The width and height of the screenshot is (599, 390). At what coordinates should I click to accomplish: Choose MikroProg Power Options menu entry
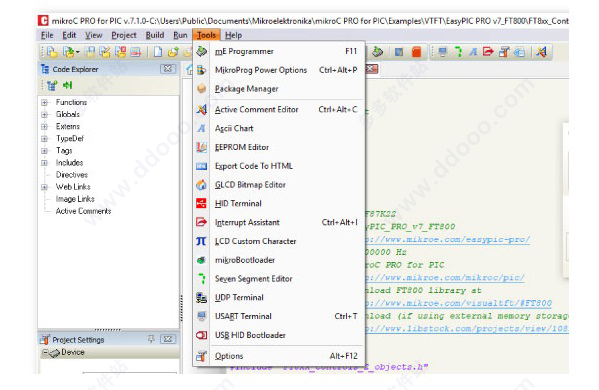[x=278, y=70]
